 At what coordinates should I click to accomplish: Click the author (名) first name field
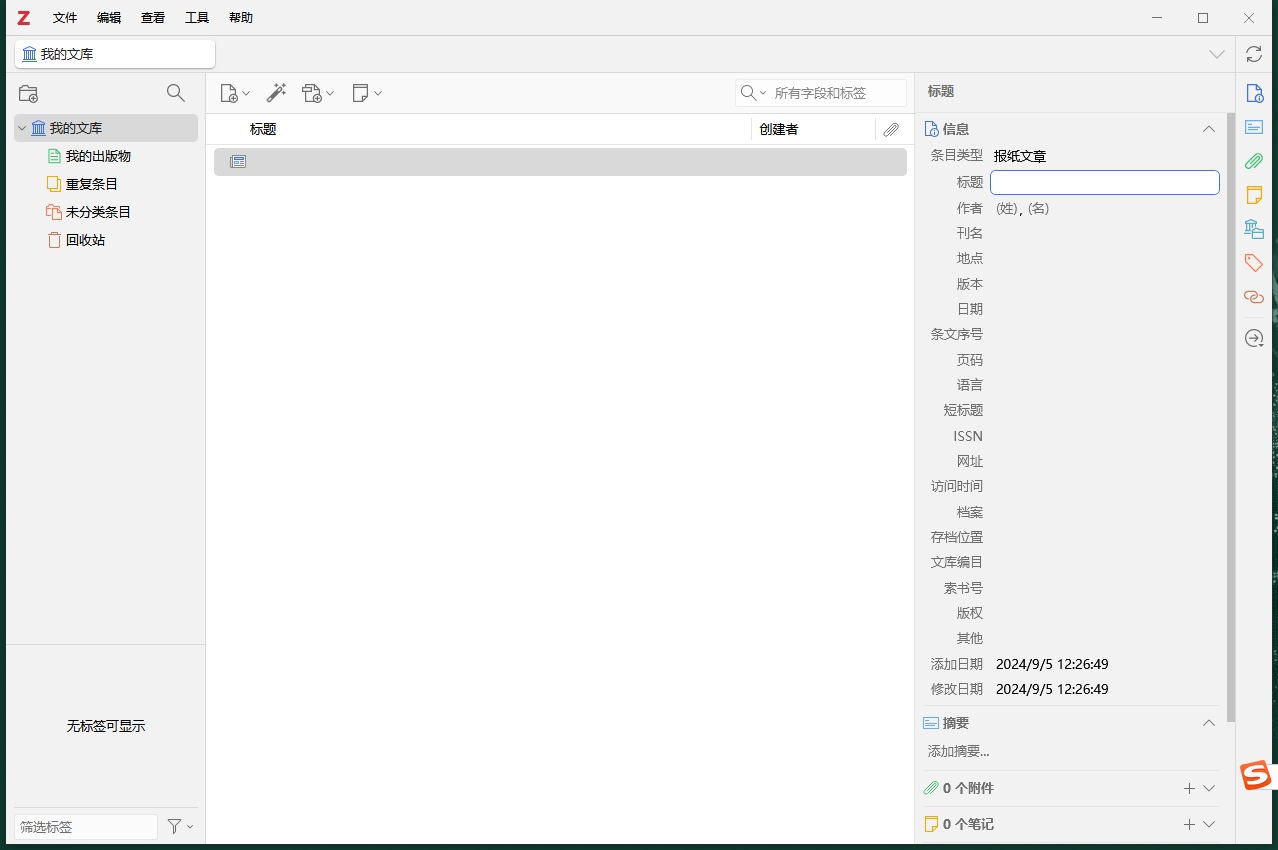coord(1038,208)
